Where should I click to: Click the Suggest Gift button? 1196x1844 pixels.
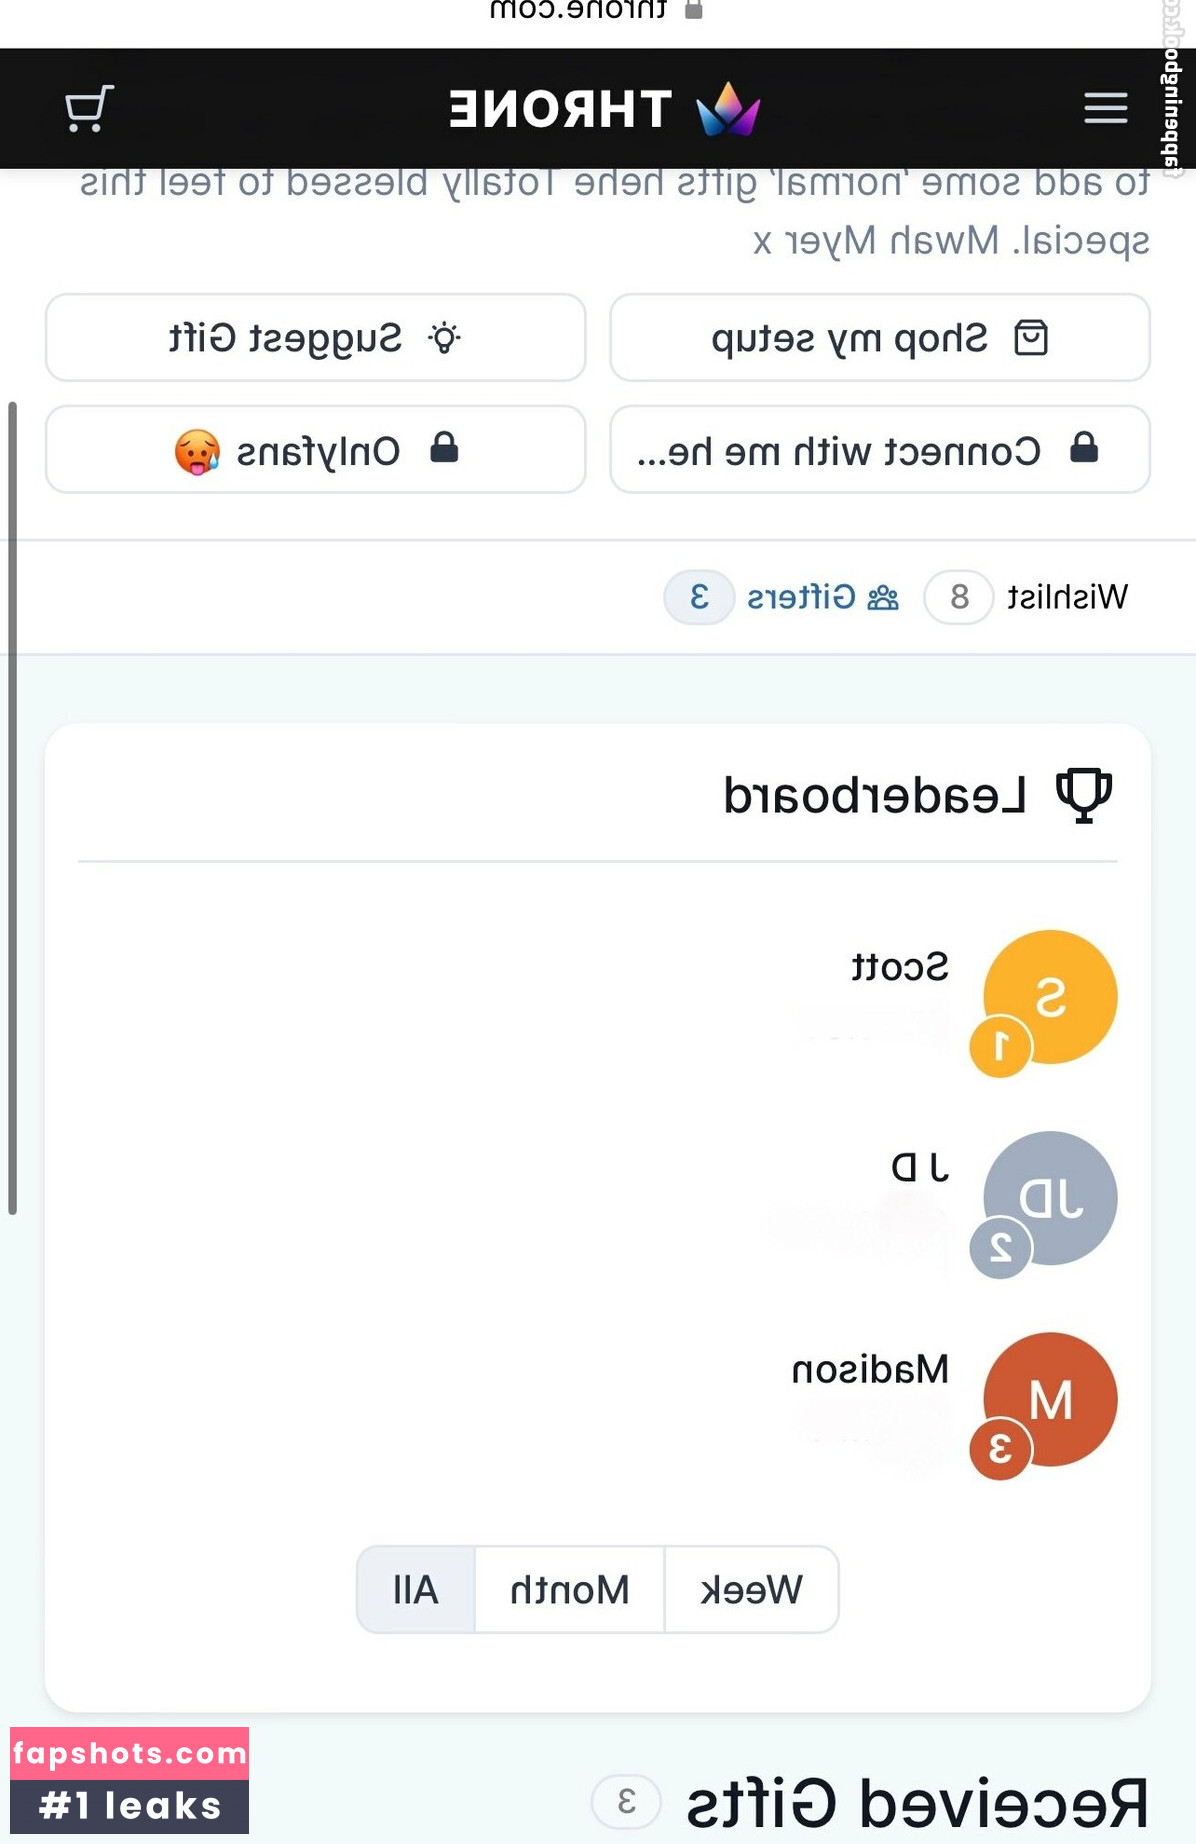pyautogui.click(x=316, y=338)
